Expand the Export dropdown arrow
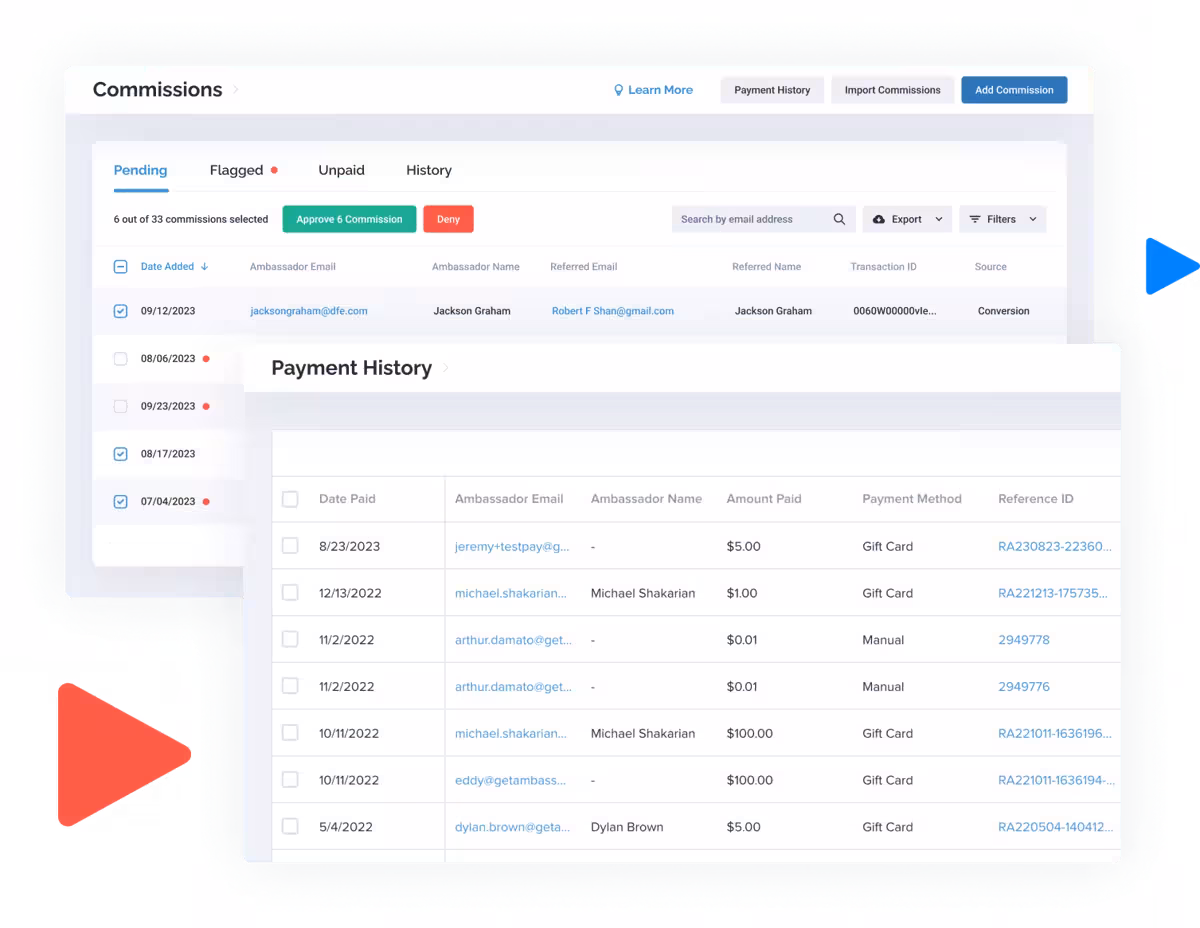Viewport: 1200px width, 928px height. [939, 219]
